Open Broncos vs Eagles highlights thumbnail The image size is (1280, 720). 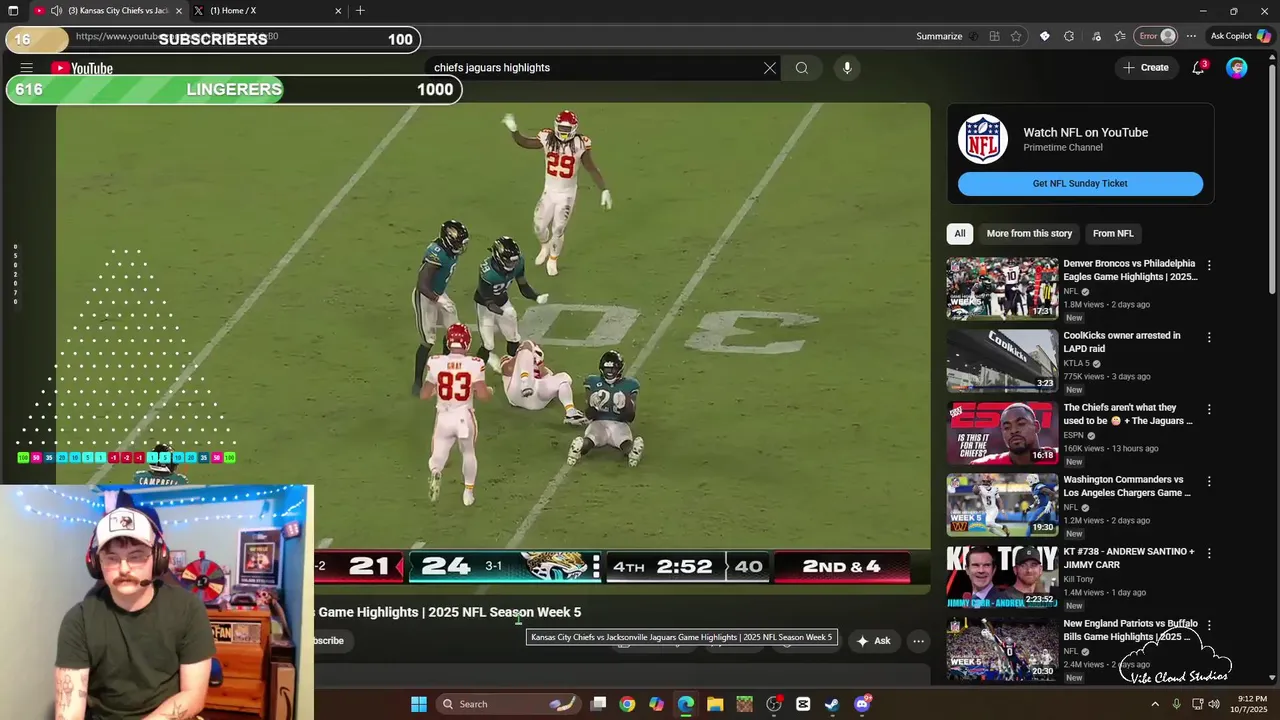point(1002,289)
